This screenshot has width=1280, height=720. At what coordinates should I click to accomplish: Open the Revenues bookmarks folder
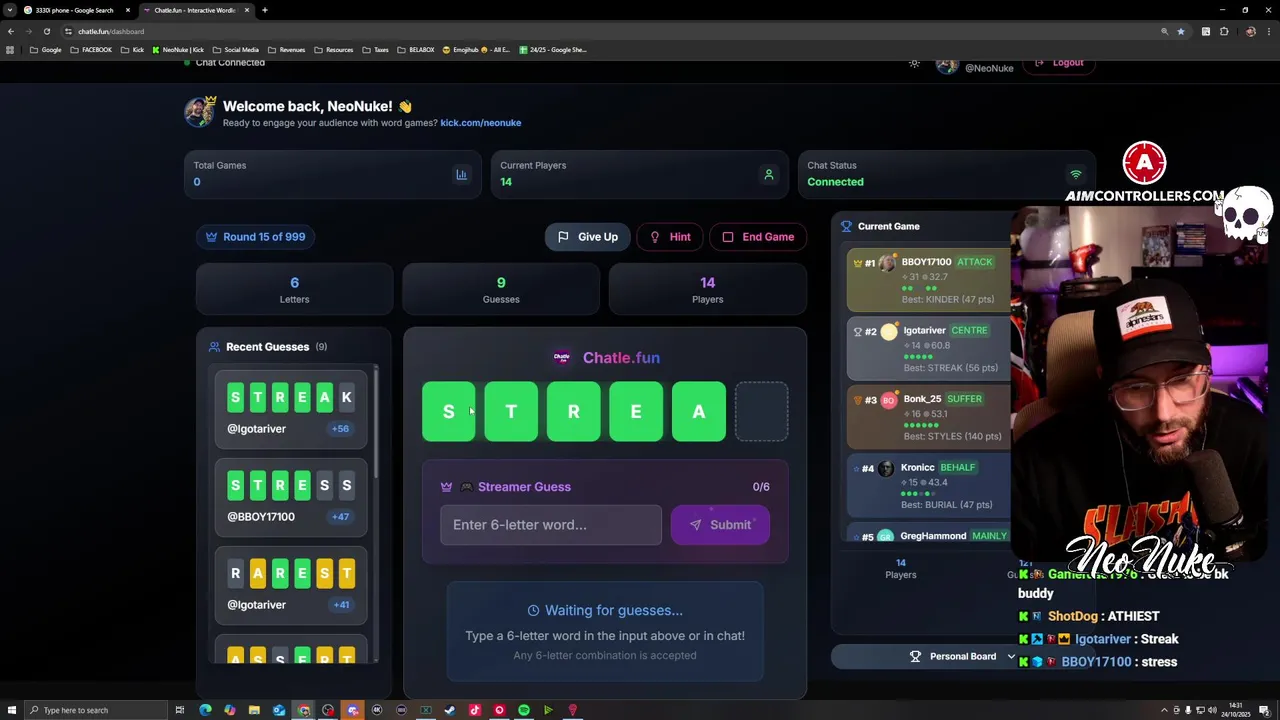(x=286, y=50)
